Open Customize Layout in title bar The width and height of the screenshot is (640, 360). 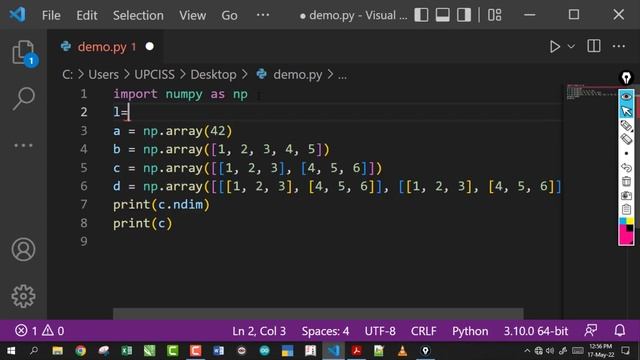tap(495, 15)
